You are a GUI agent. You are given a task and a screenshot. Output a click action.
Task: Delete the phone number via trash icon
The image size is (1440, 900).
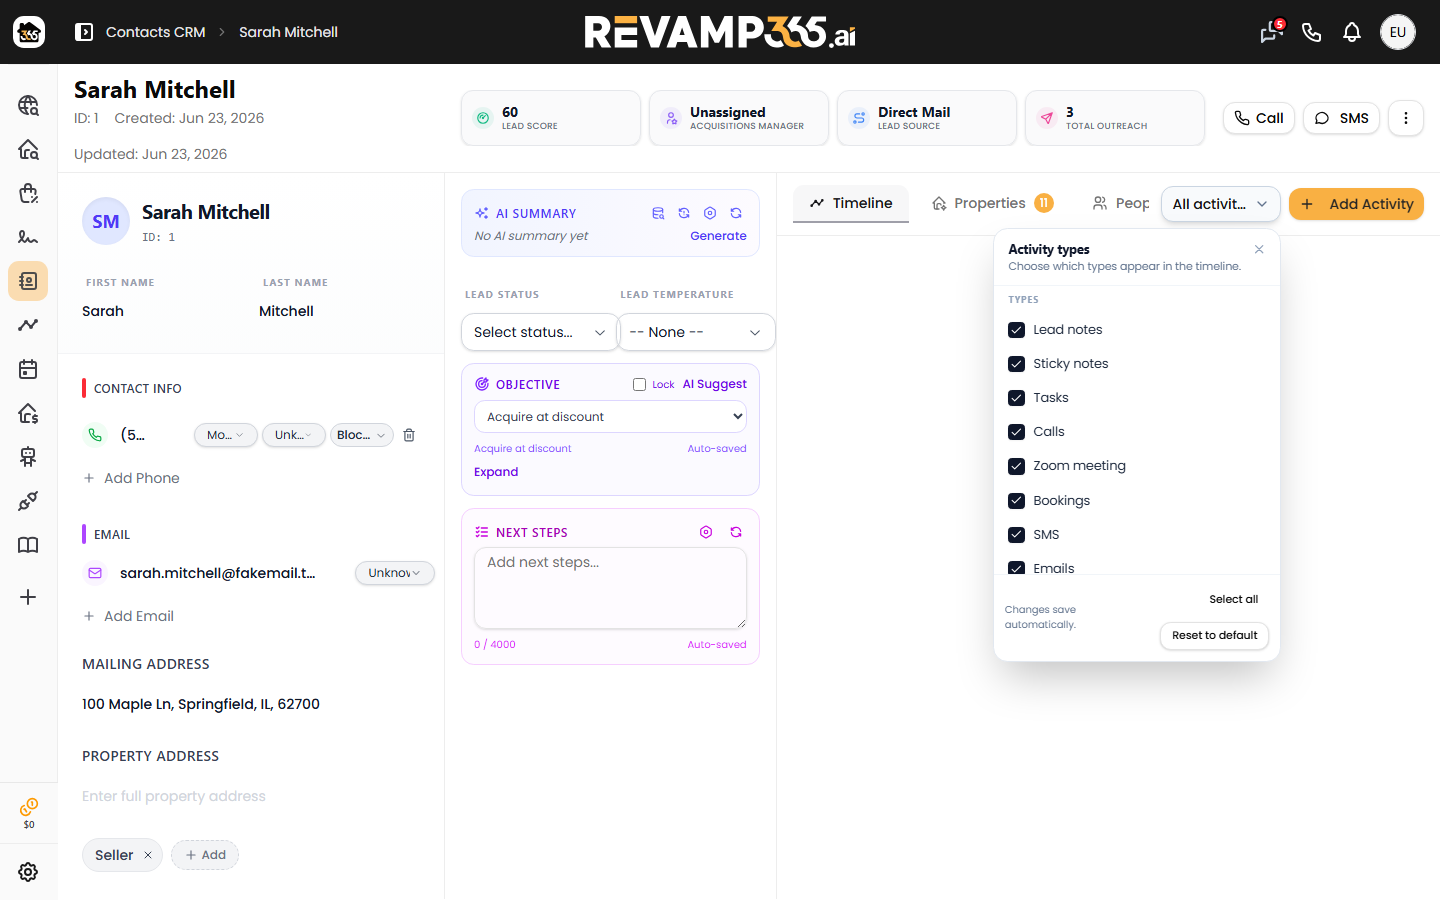point(409,435)
